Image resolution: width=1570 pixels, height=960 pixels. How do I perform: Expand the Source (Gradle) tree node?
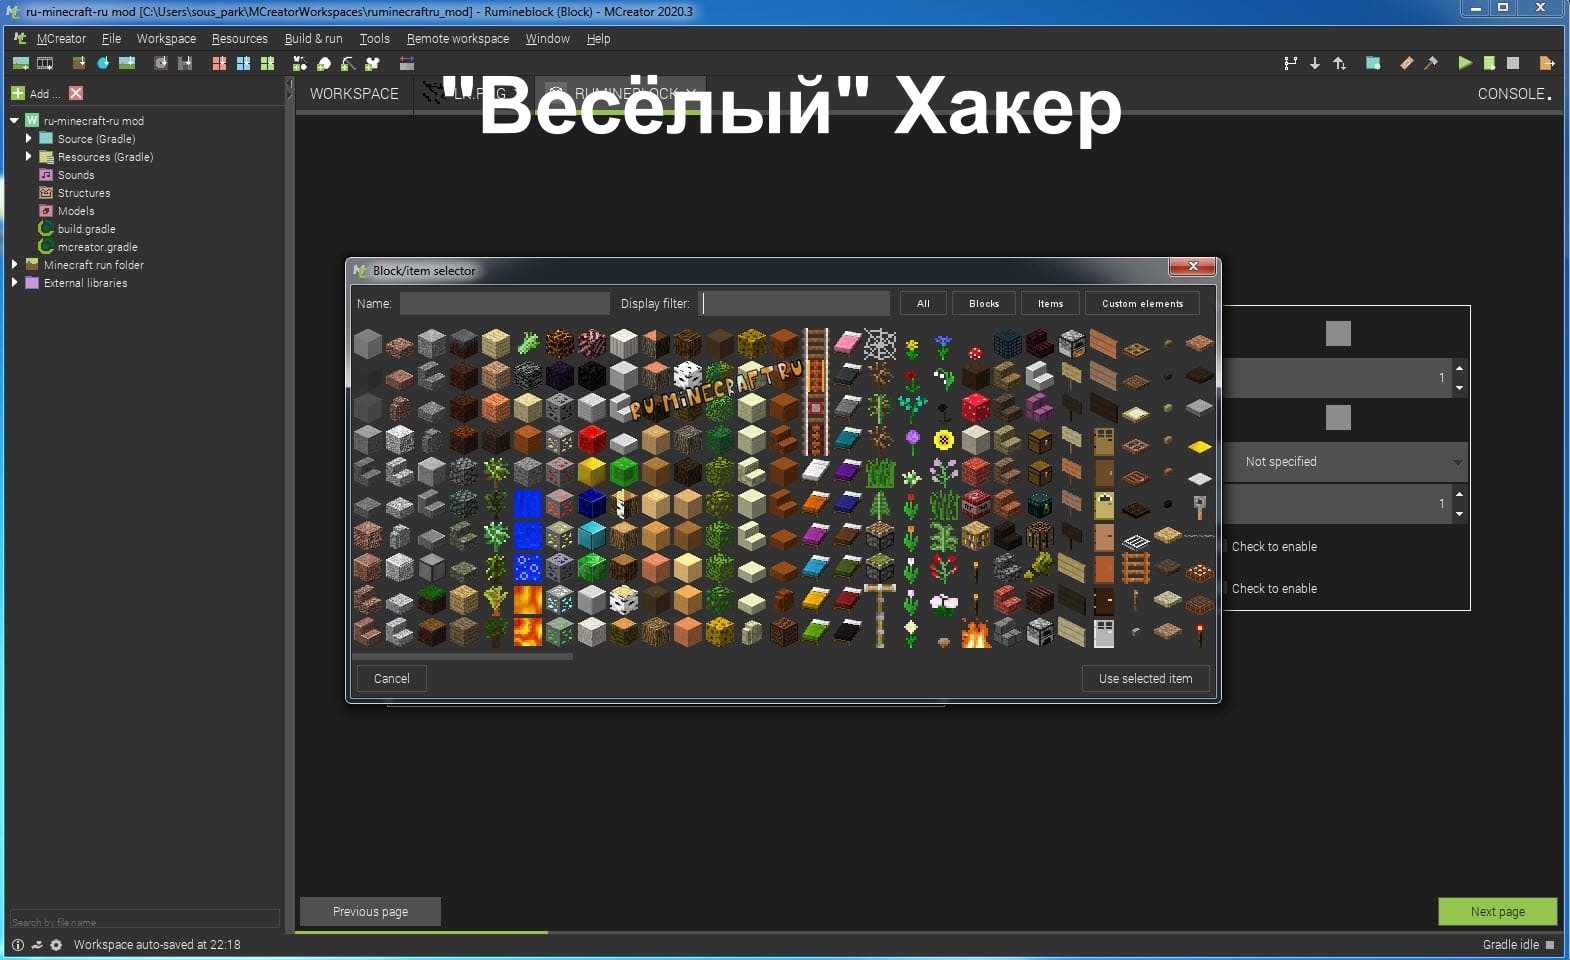coord(28,139)
